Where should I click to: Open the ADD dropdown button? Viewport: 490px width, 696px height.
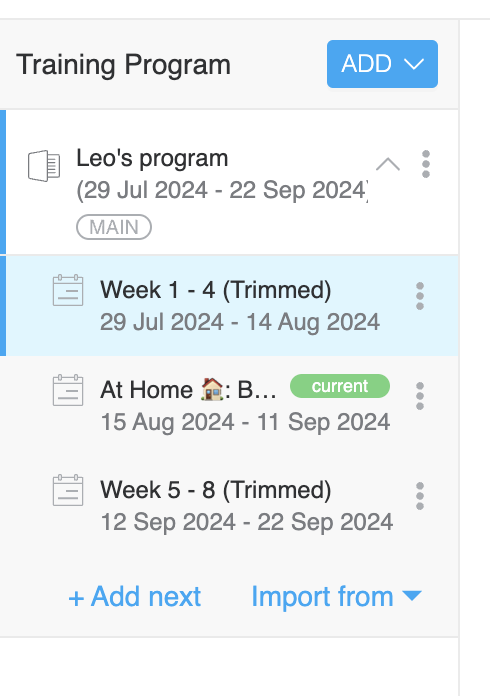pyautogui.click(x=382, y=64)
